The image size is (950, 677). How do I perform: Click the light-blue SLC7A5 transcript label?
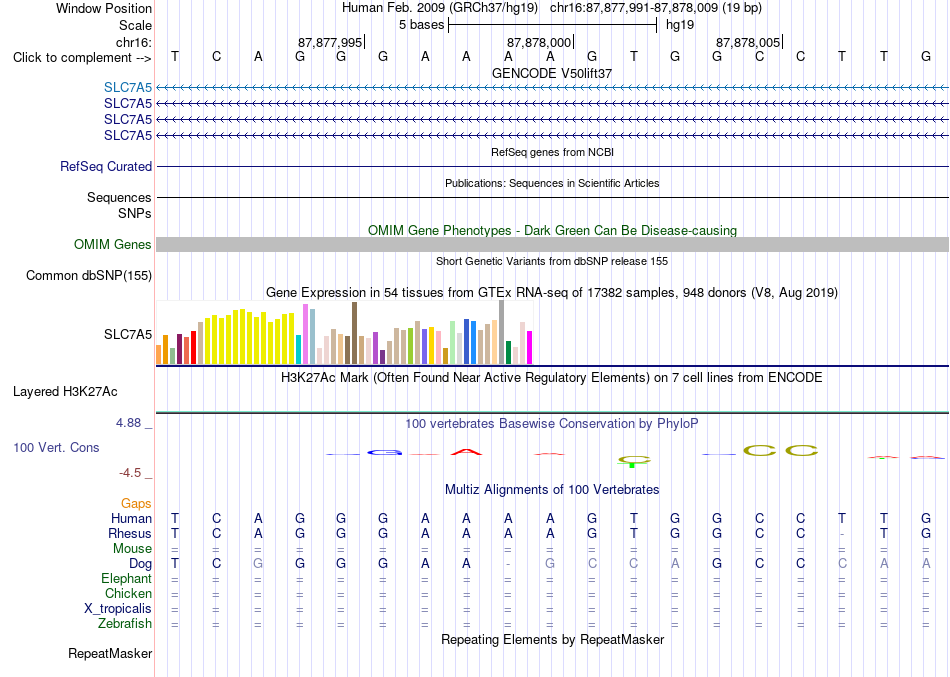click(128, 87)
